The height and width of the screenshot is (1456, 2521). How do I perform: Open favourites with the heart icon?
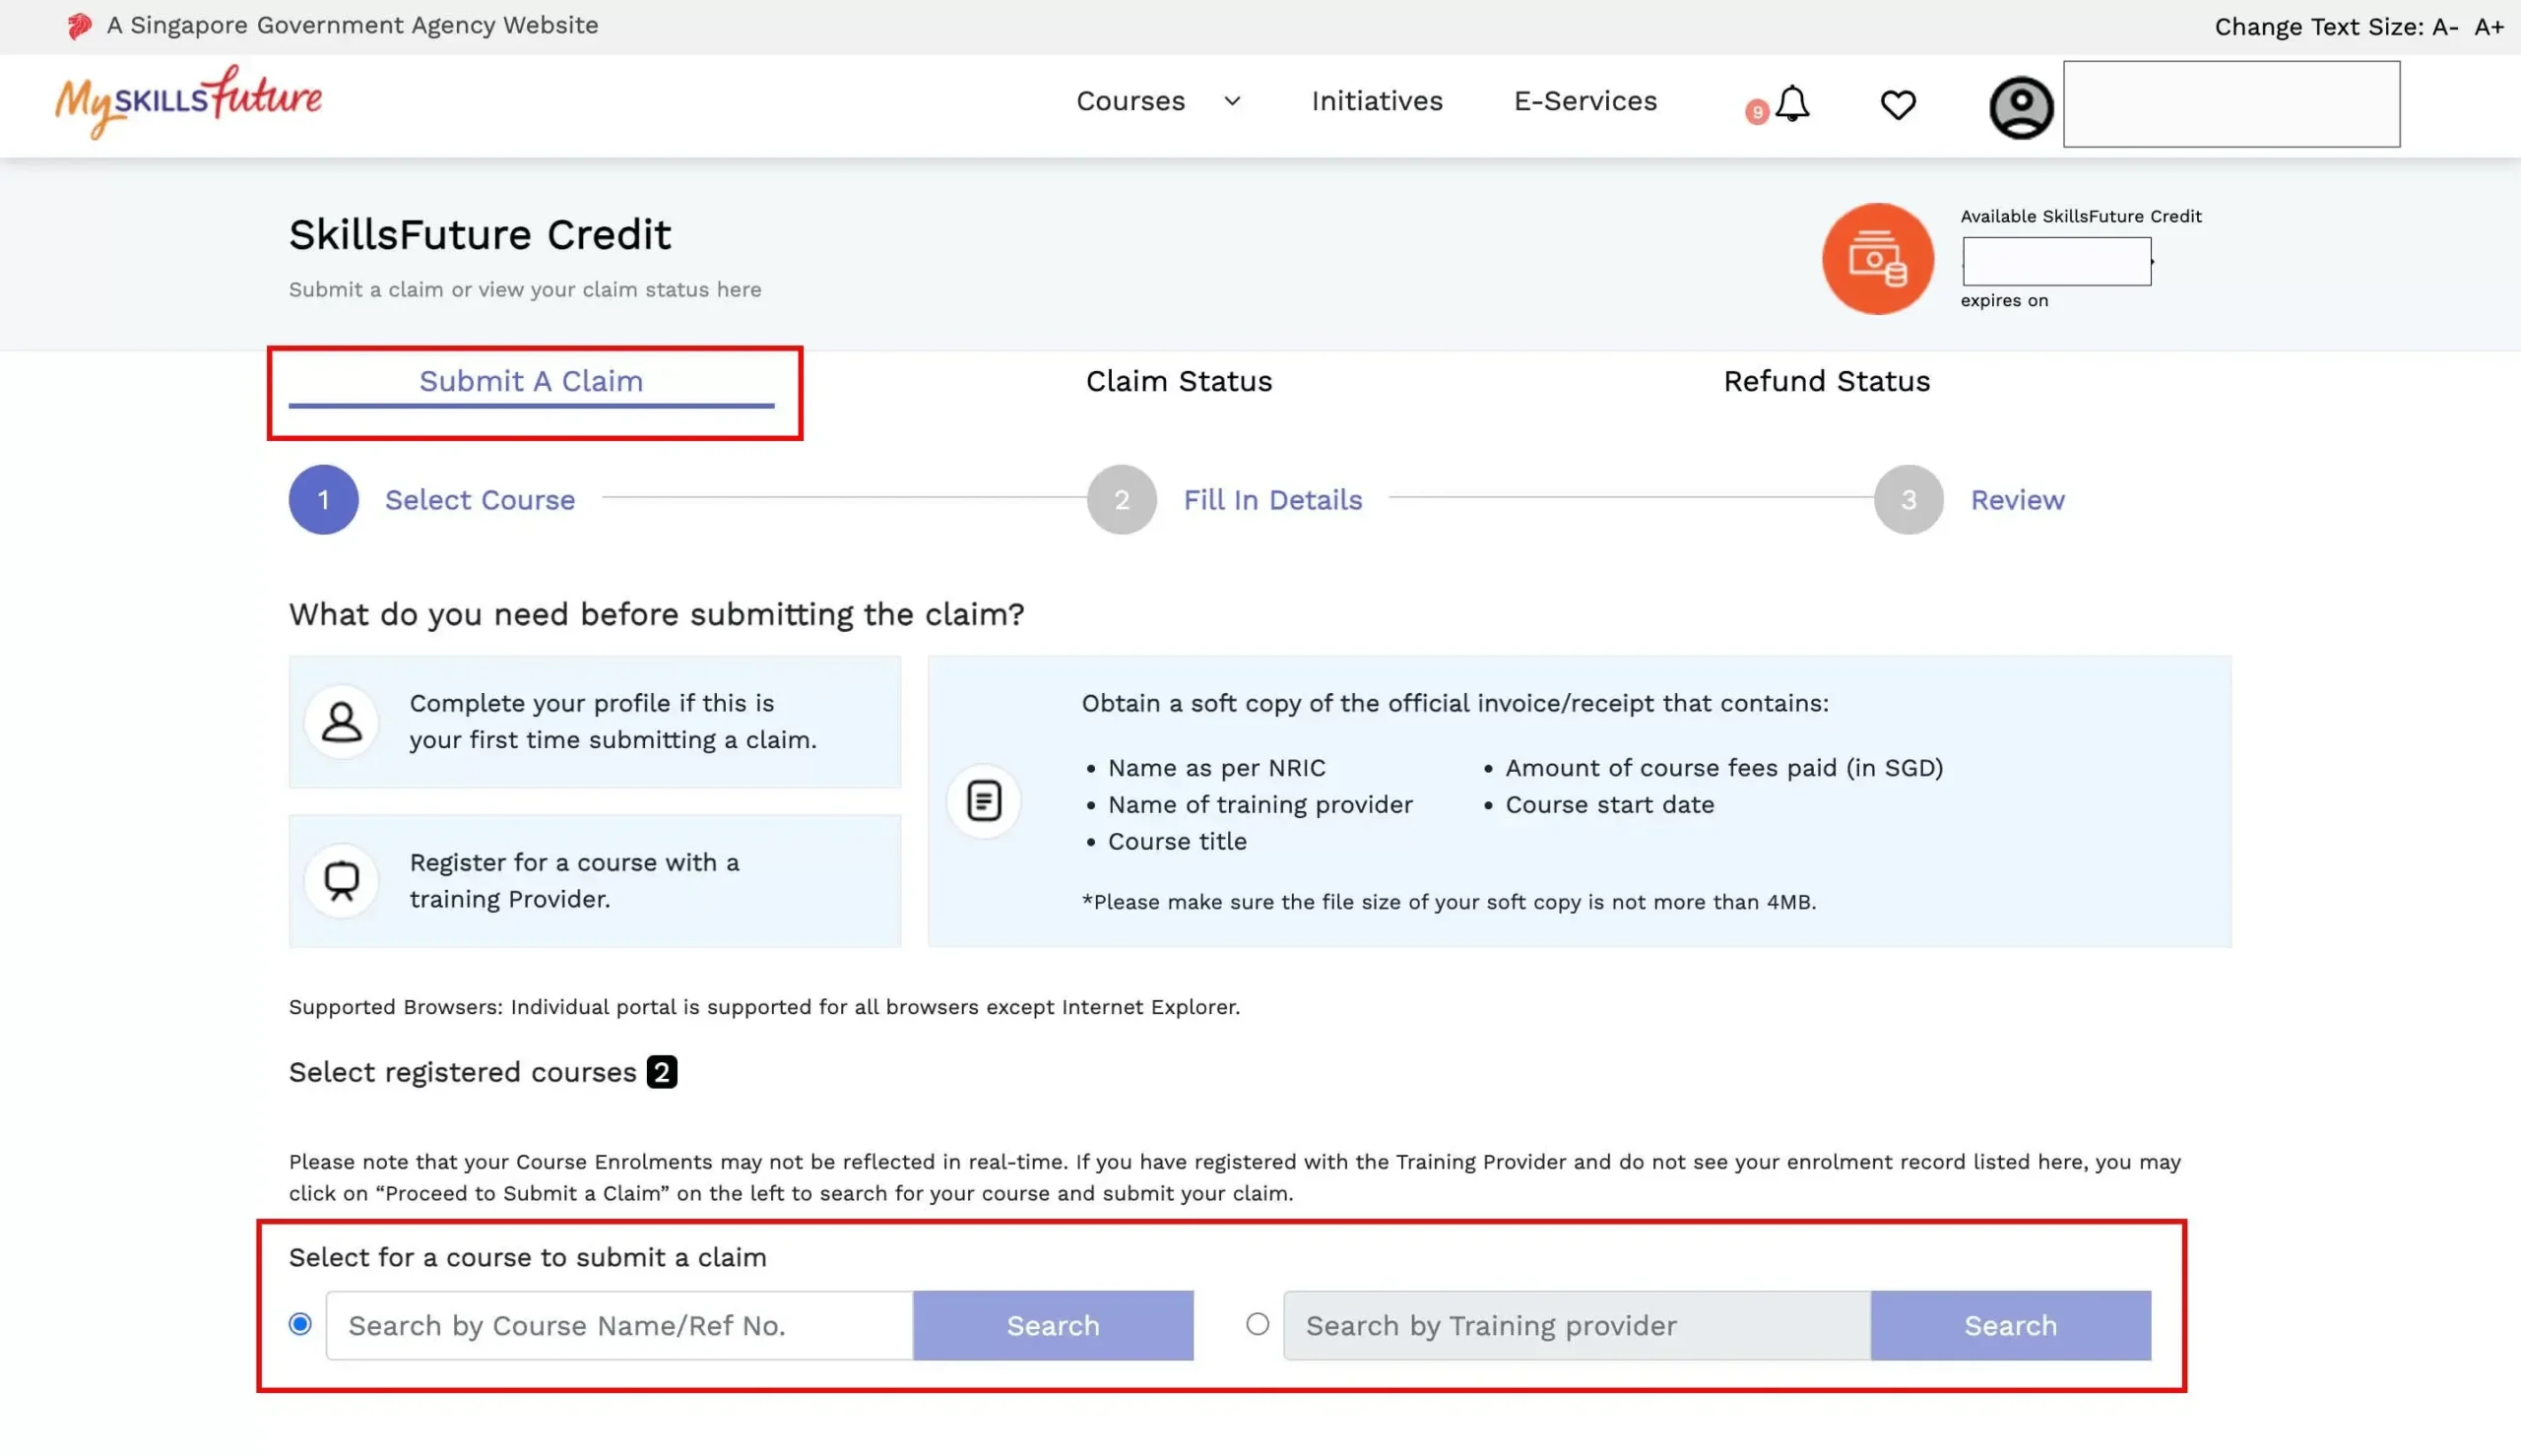click(x=1897, y=104)
